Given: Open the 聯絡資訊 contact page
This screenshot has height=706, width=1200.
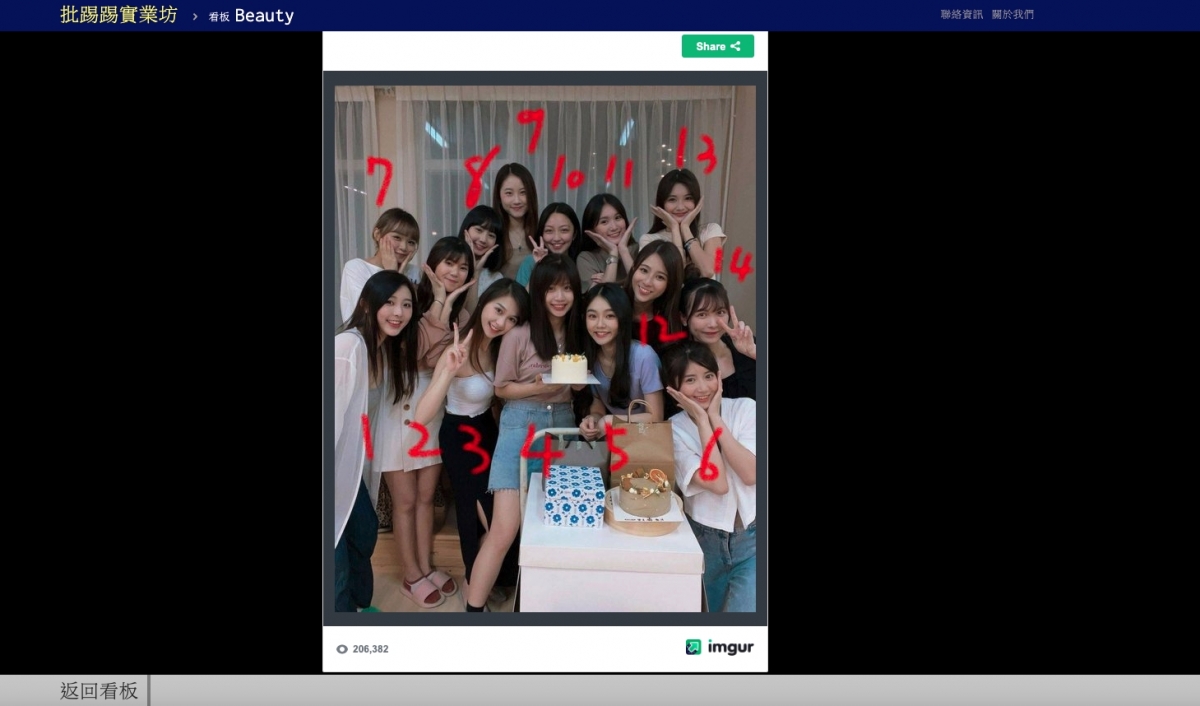Looking at the screenshot, I should coord(961,15).
